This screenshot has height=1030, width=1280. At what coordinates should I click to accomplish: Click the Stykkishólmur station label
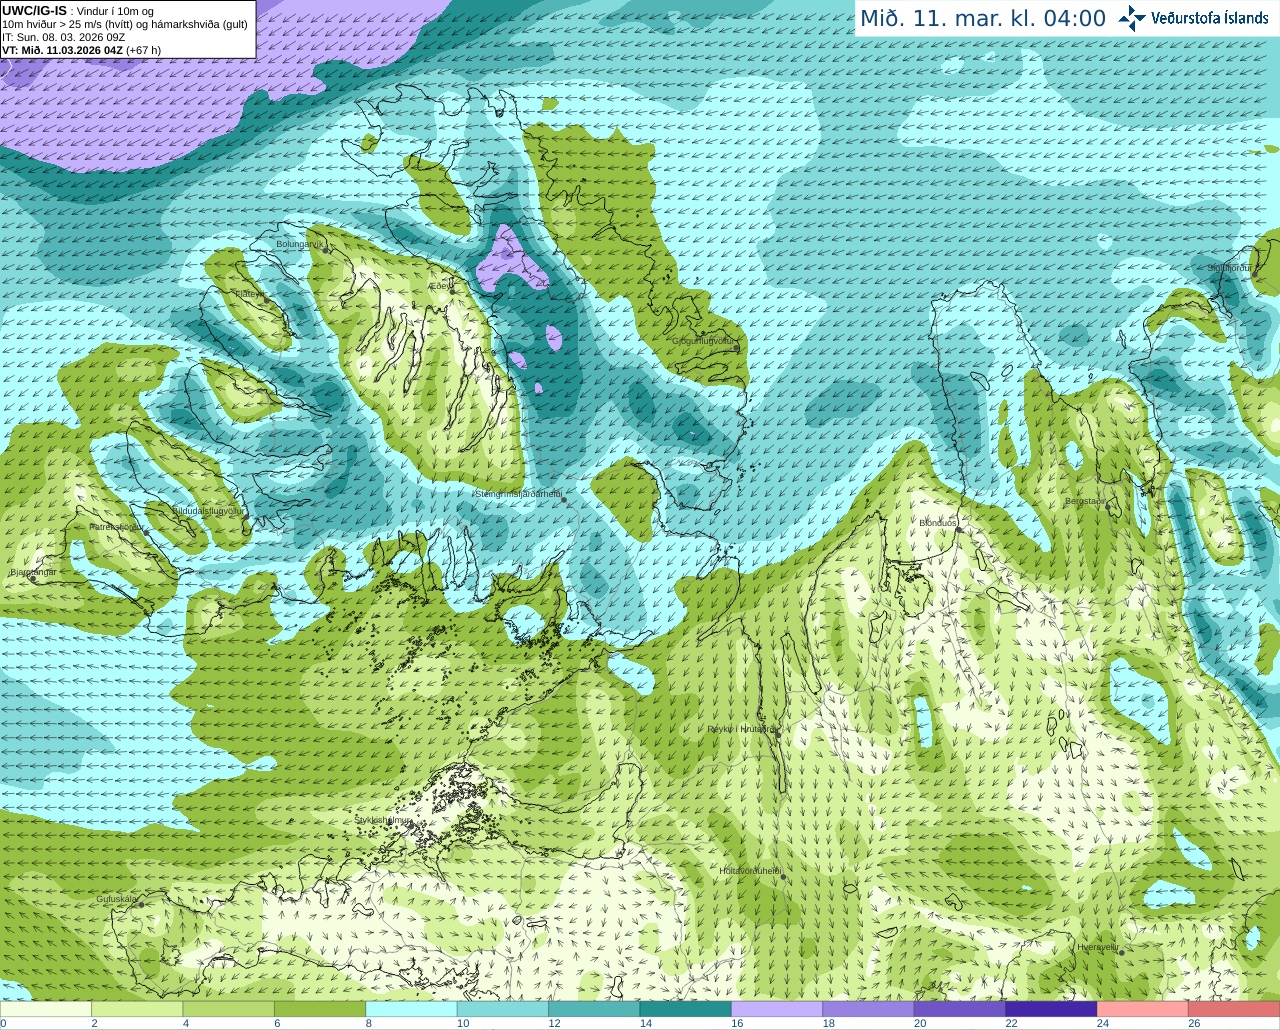[x=383, y=820]
